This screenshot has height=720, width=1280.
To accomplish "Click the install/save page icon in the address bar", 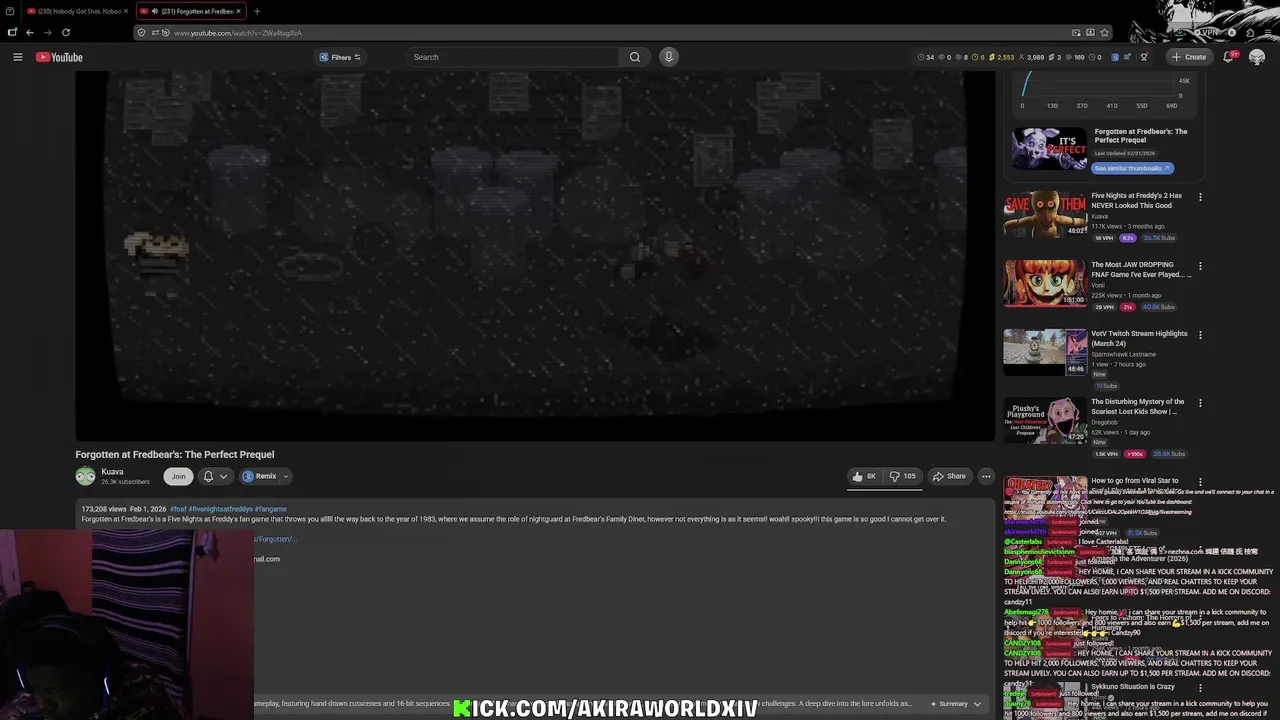I will coord(1090,32).
